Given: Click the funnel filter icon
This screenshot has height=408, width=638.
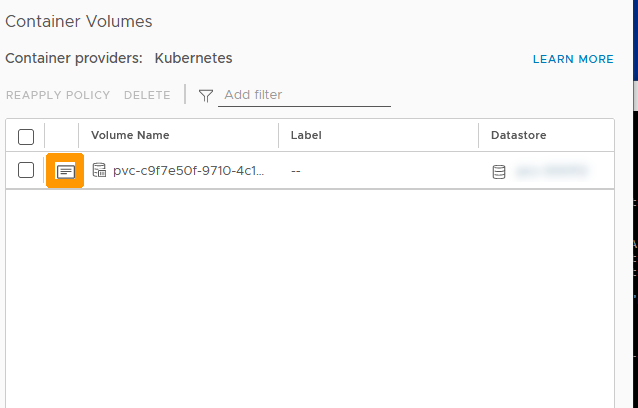Looking at the screenshot, I should click(x=206, y=96).
